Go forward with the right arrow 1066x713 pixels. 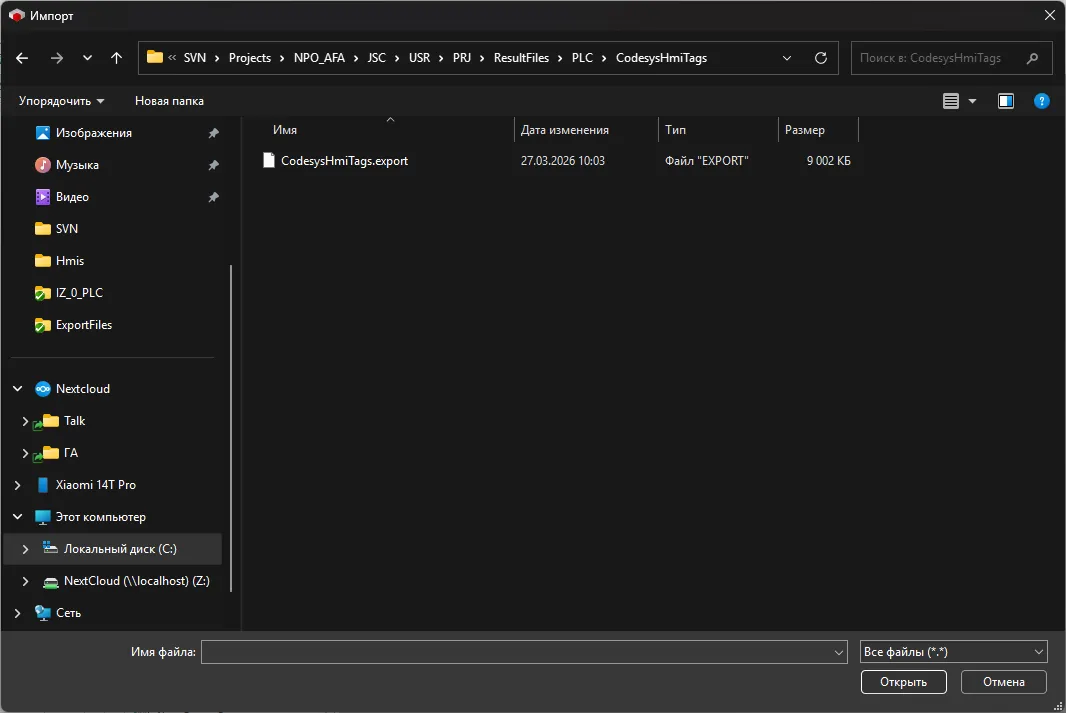[x=56, y=58]
